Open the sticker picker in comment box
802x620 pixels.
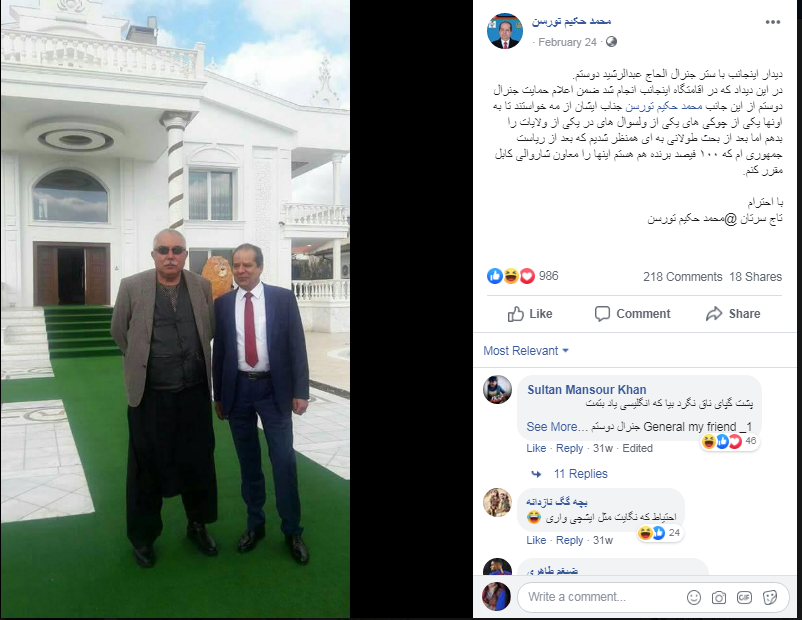tap(769, 597)
